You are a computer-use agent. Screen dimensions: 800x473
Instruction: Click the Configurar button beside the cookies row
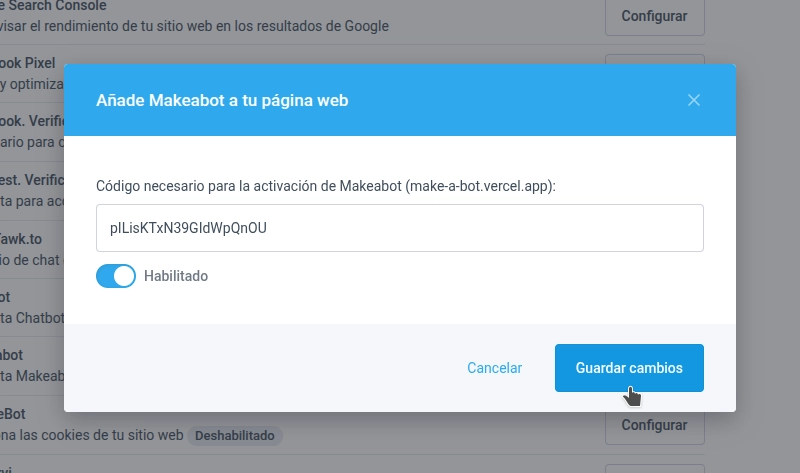tap(655, 427)
